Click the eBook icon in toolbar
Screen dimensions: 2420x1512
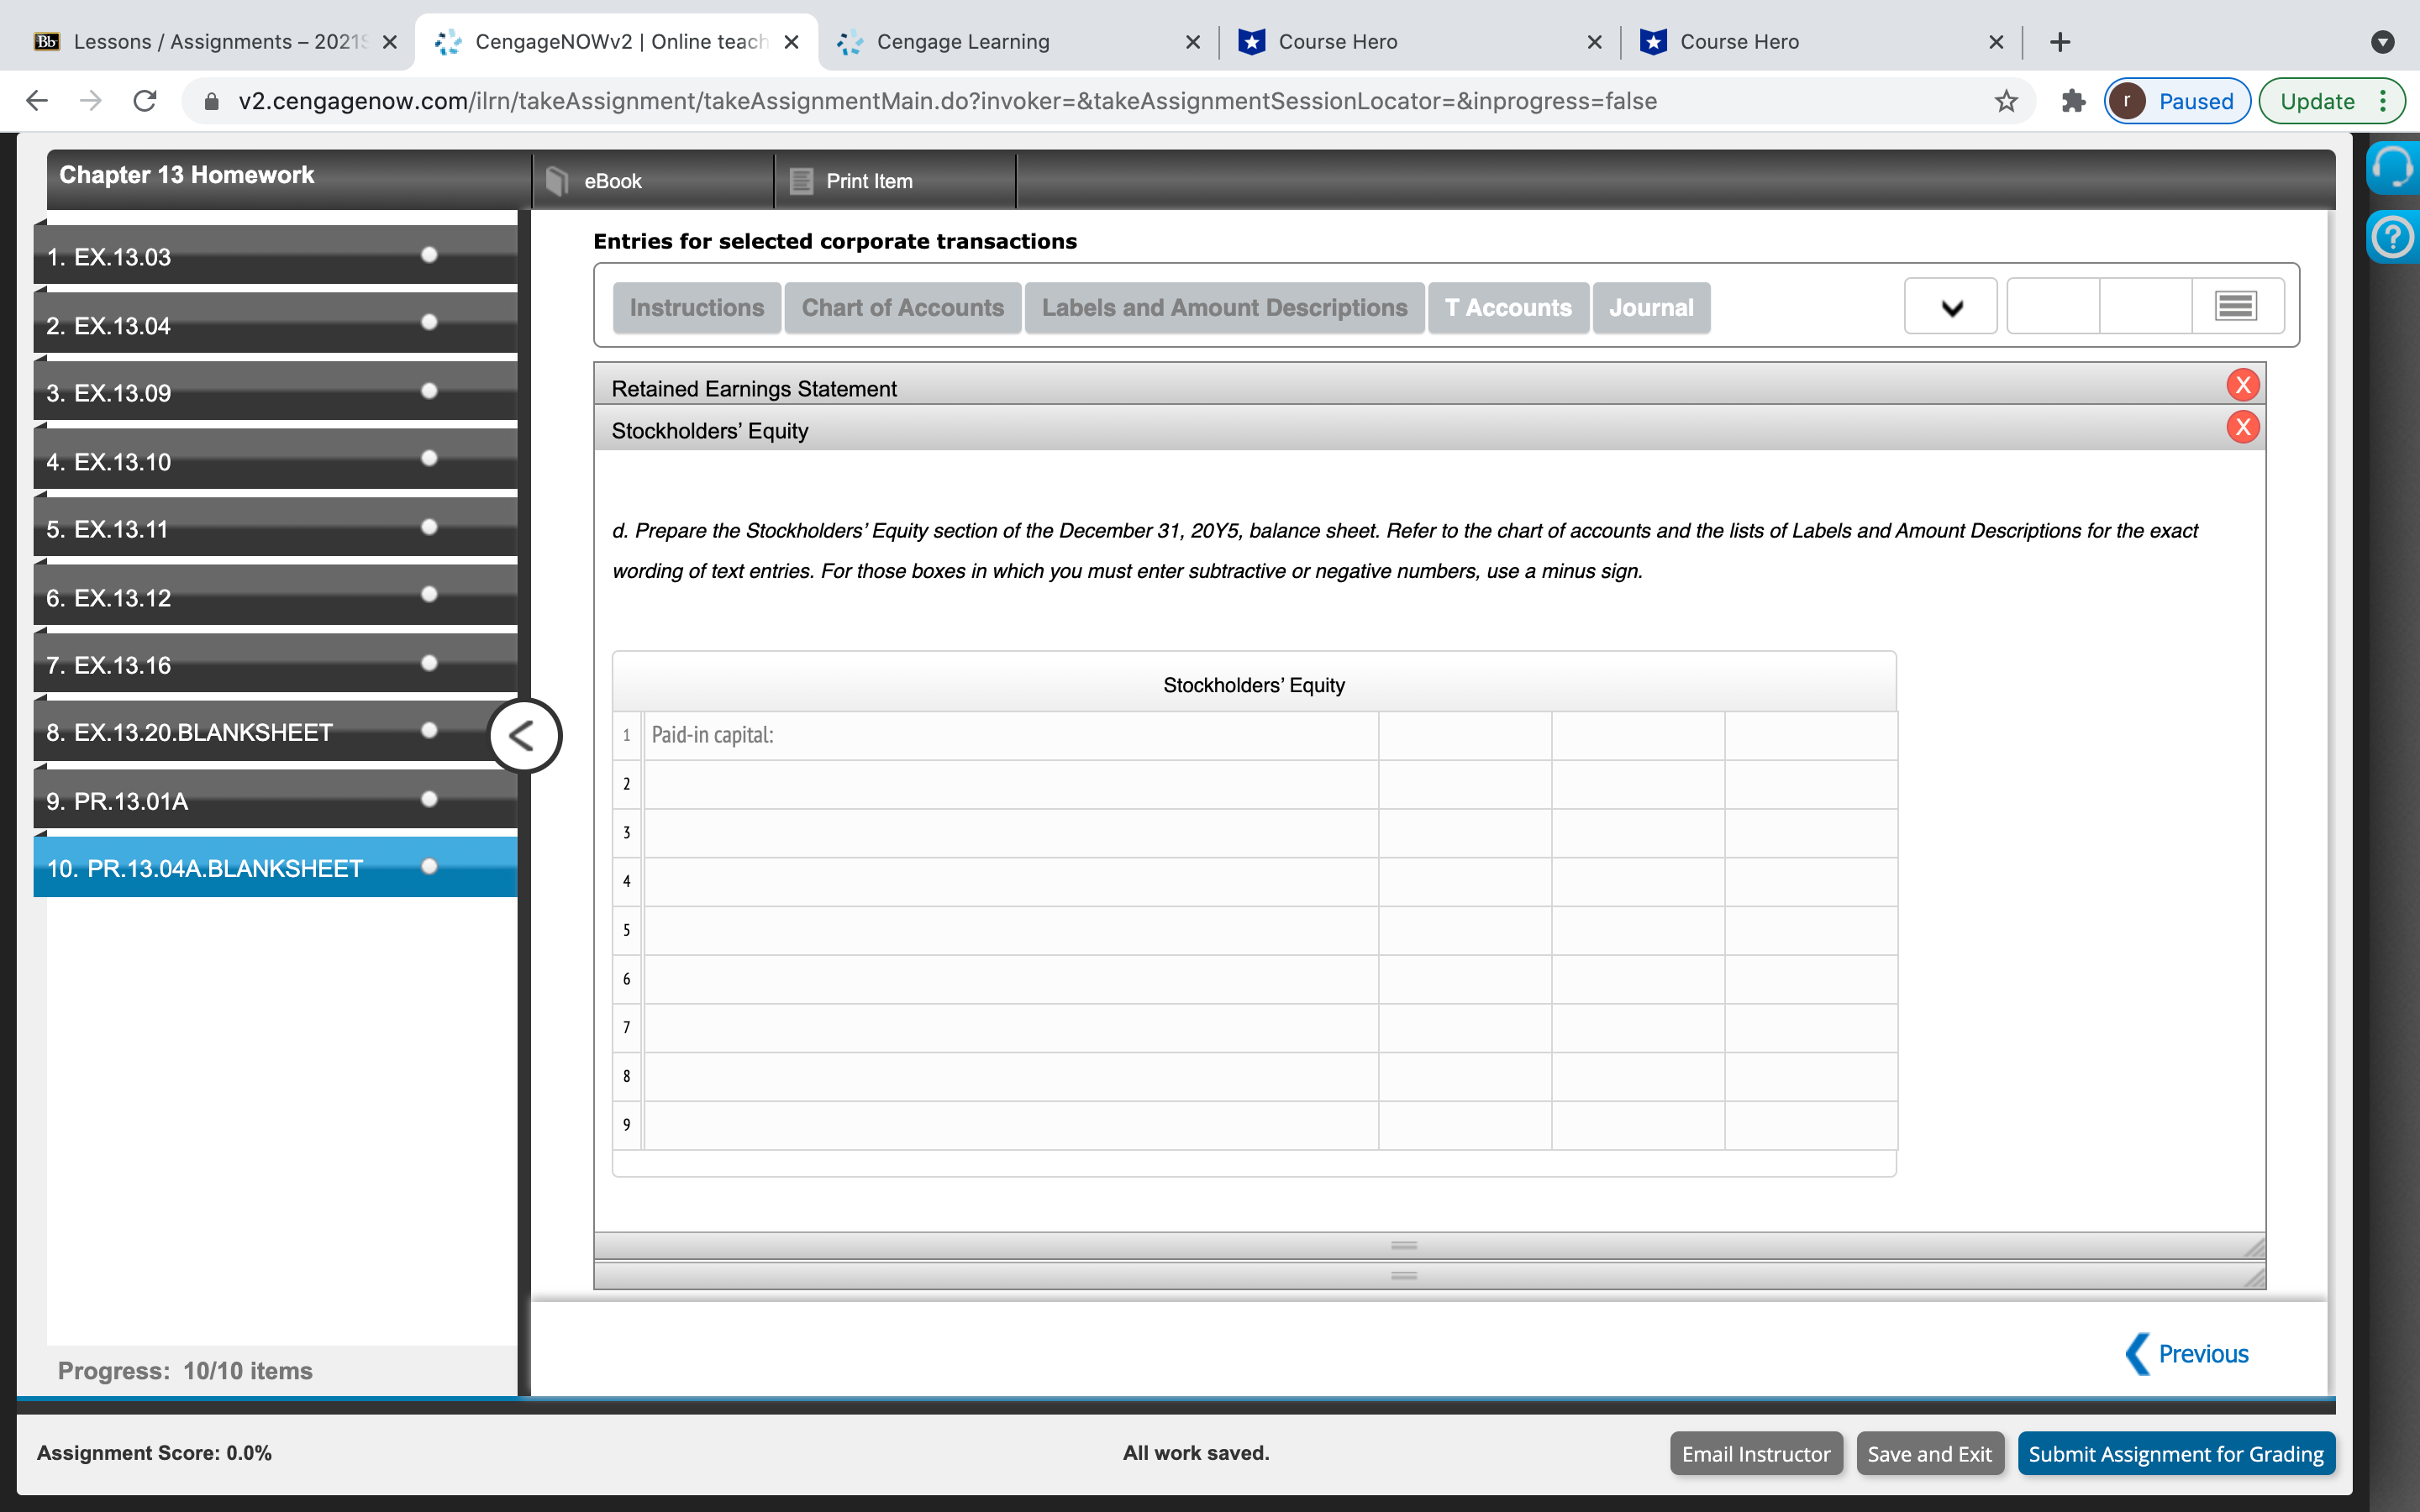coord(558,181)
